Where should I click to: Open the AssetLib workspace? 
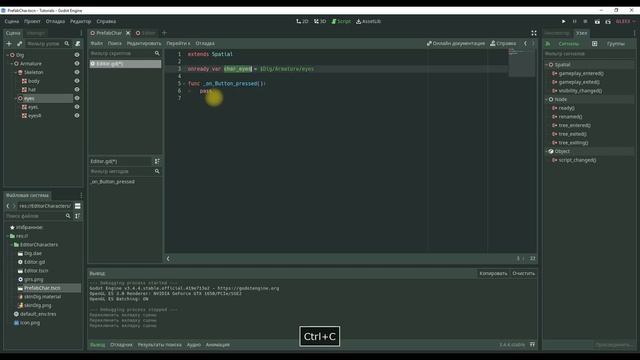click(x=368, y=21)
